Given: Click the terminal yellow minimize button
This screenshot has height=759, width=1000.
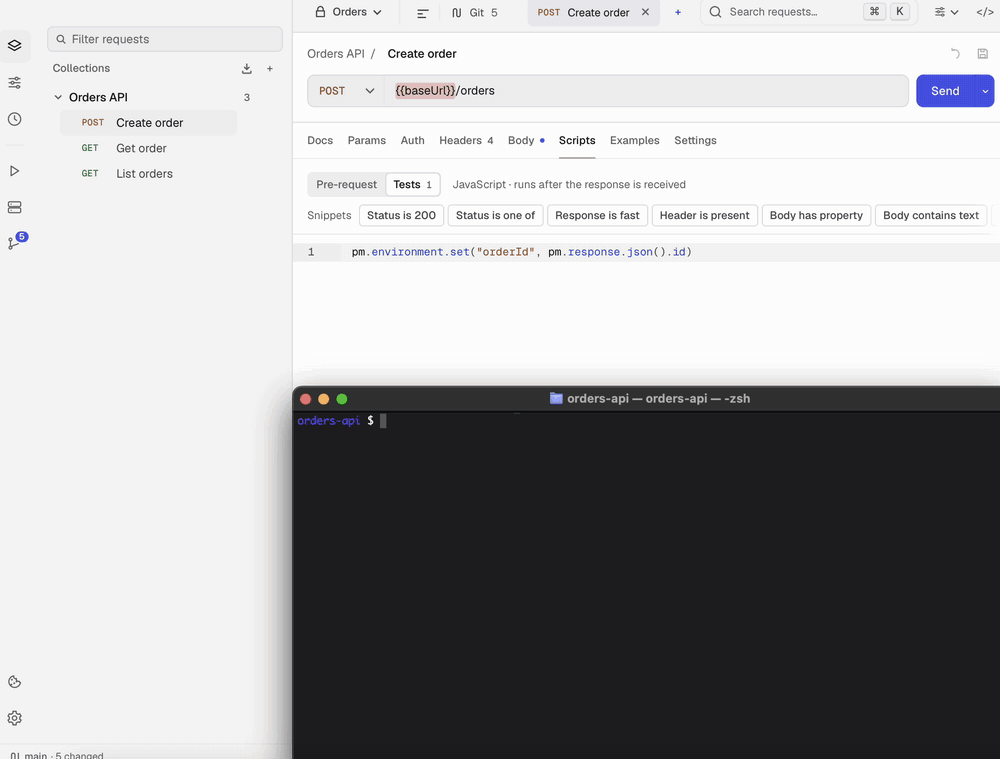Looking at the screenshot, I should pyautogui.click(x=323, y=399).
